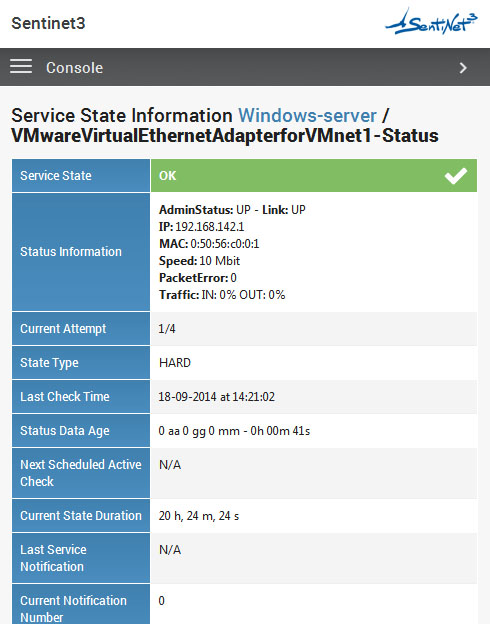Click the Console menu label
The width and height of the screenshot is (490, 624).
pos(74,68)
